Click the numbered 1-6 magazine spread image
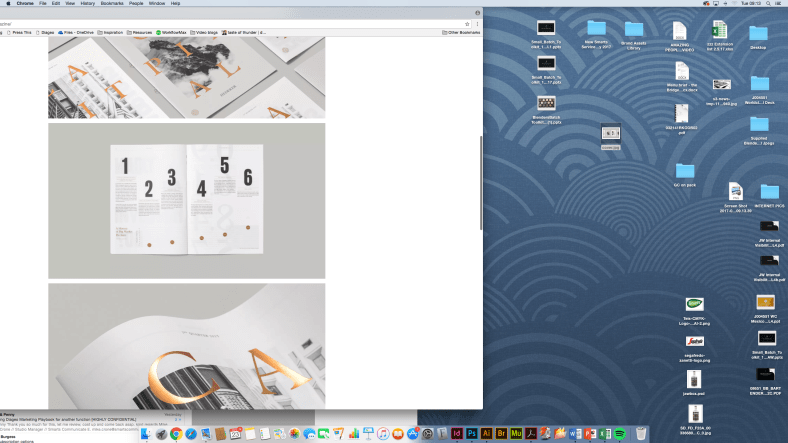788x443 pixels. pyautogui.click(x=186, y=200)
